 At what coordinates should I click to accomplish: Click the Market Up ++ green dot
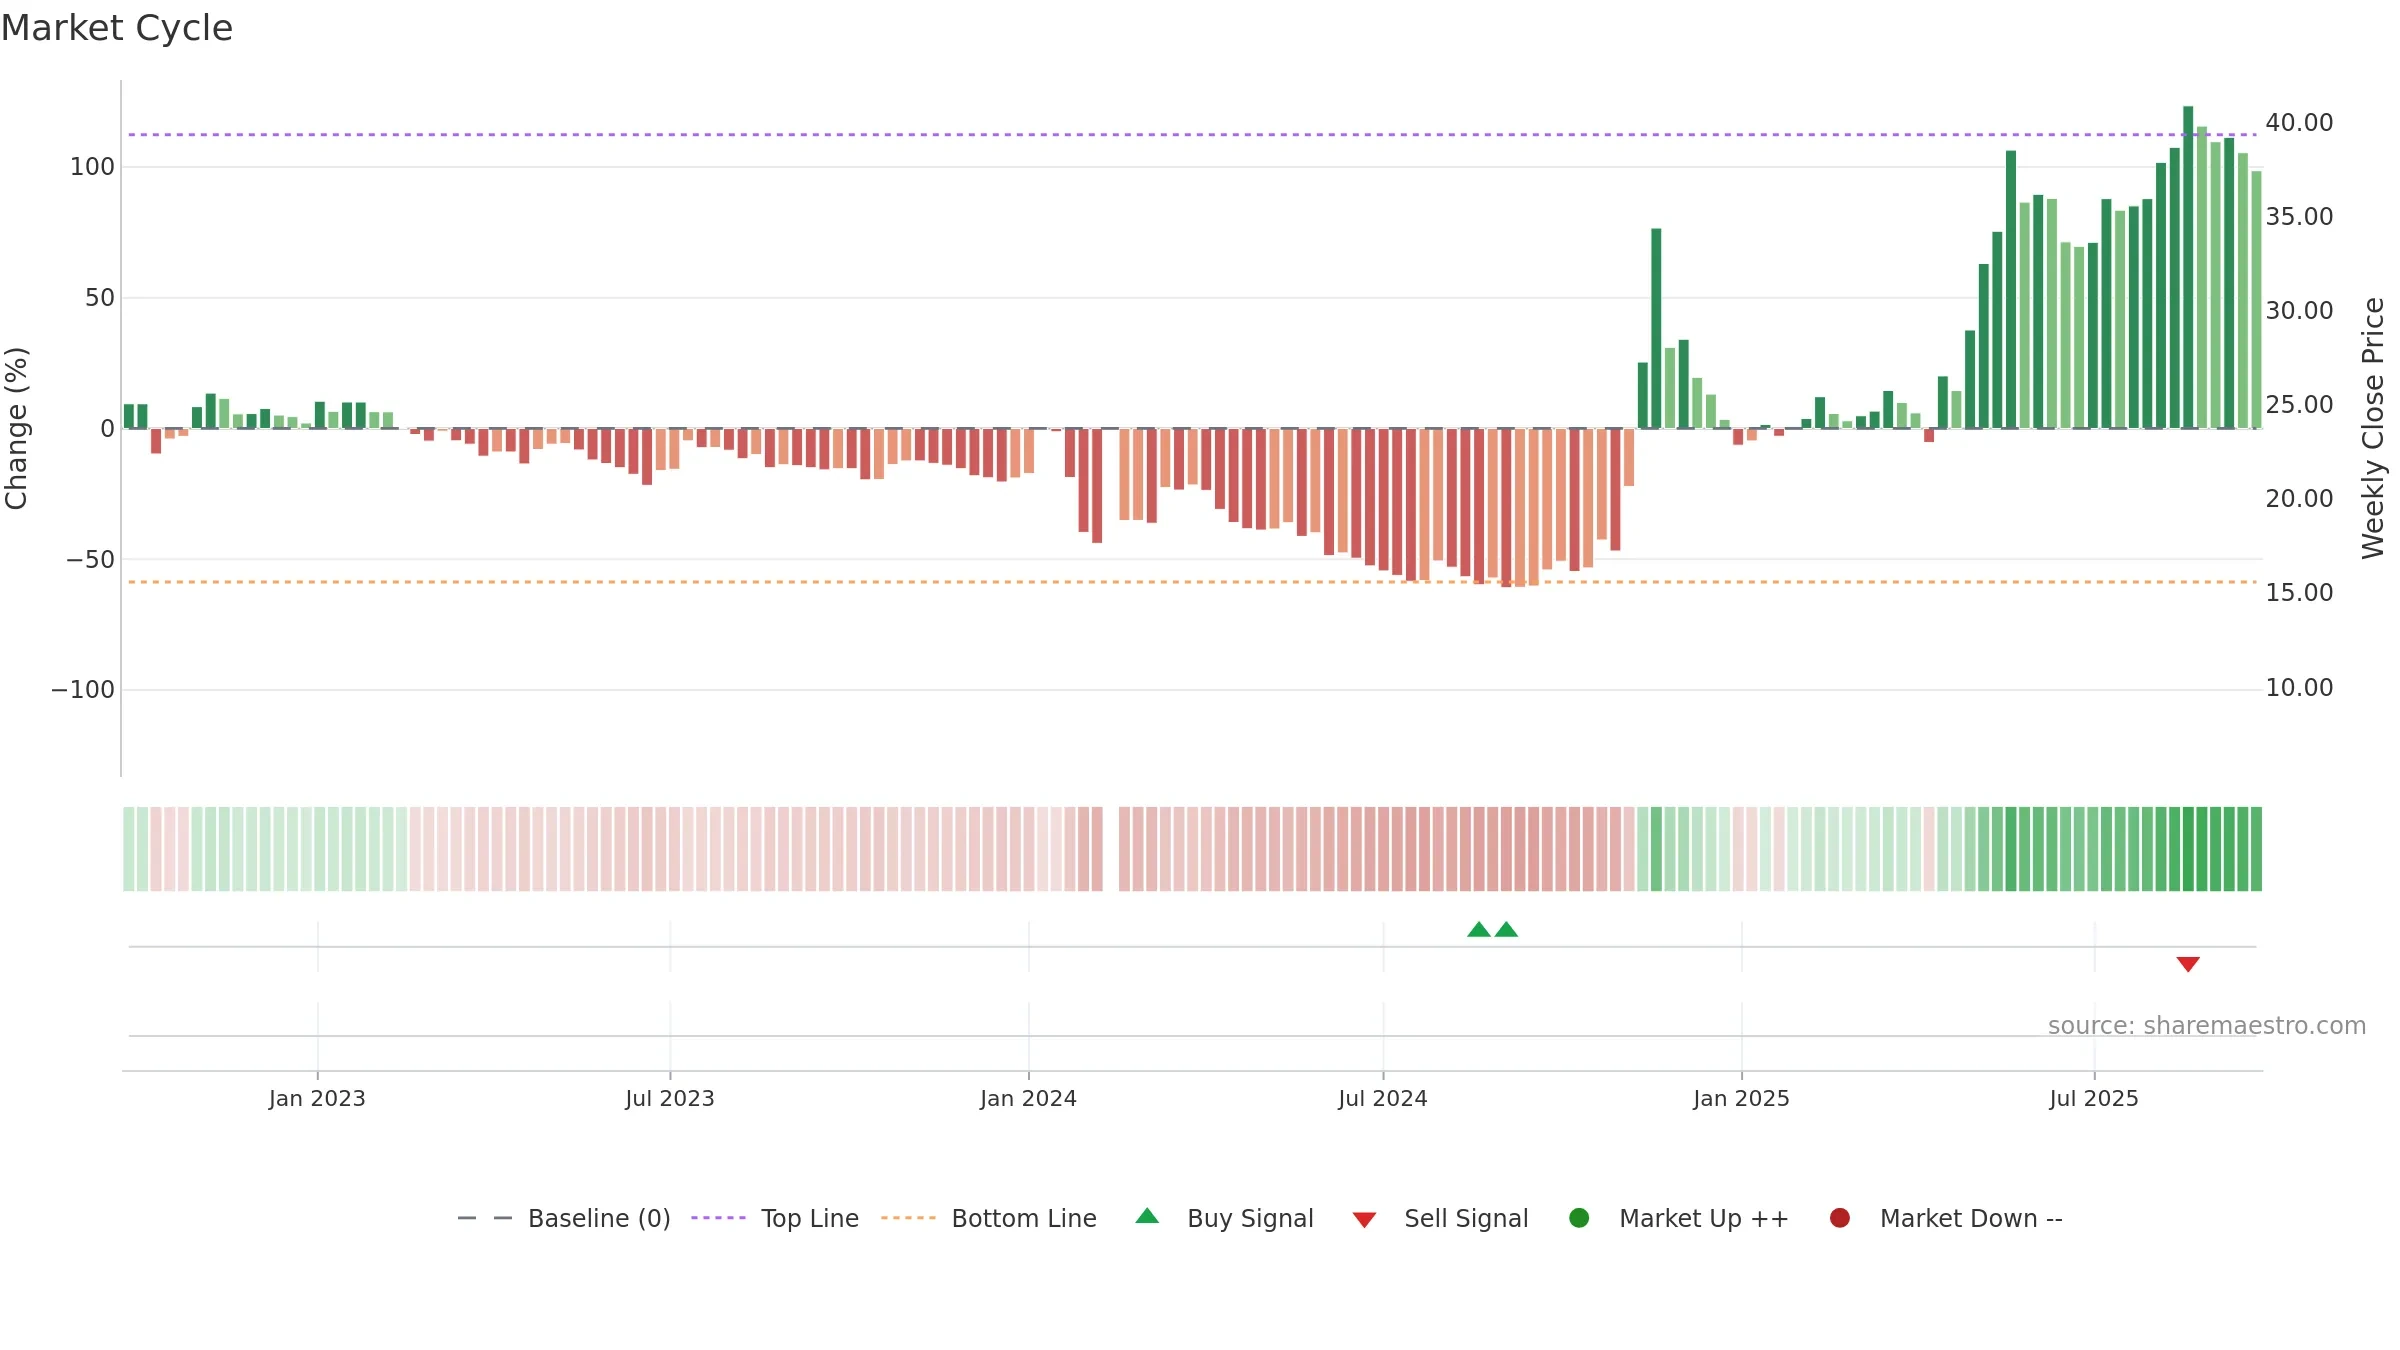(1579, 1218)
